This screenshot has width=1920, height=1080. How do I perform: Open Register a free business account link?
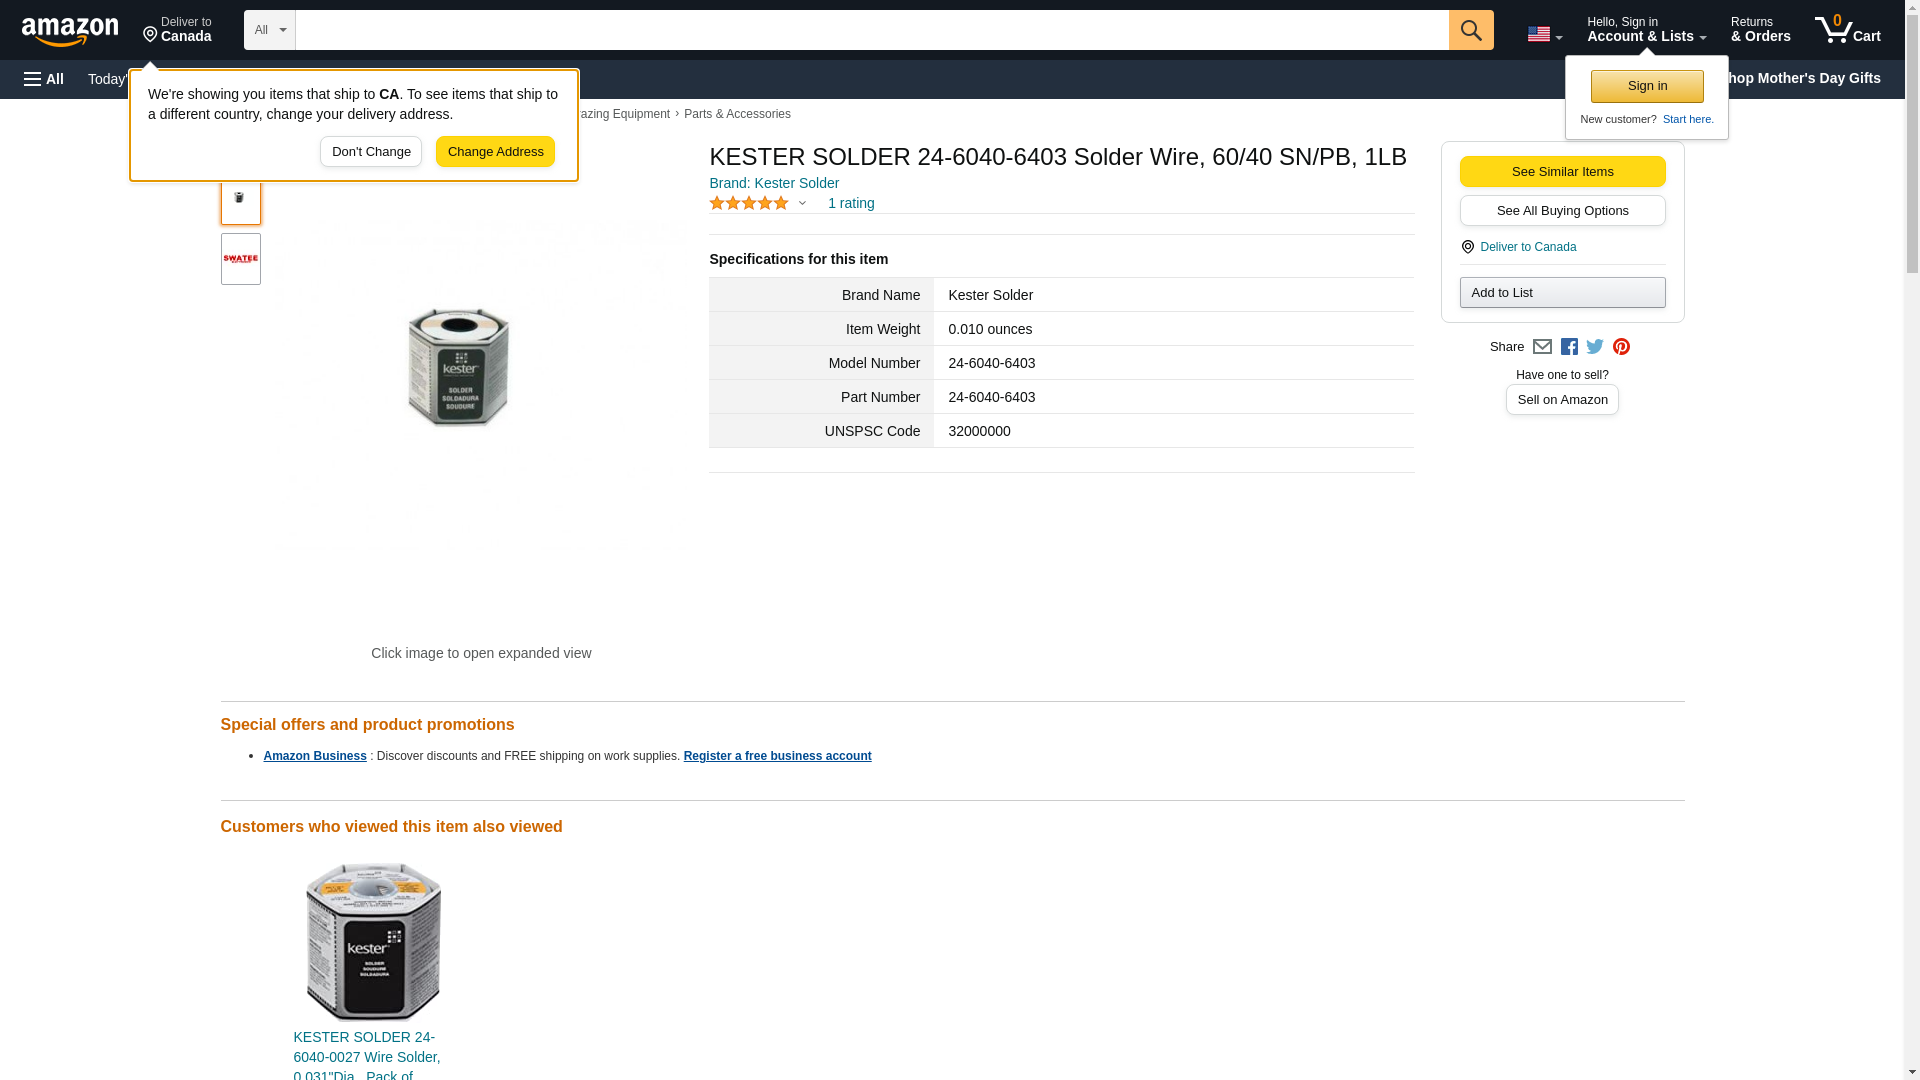point(777,756)
